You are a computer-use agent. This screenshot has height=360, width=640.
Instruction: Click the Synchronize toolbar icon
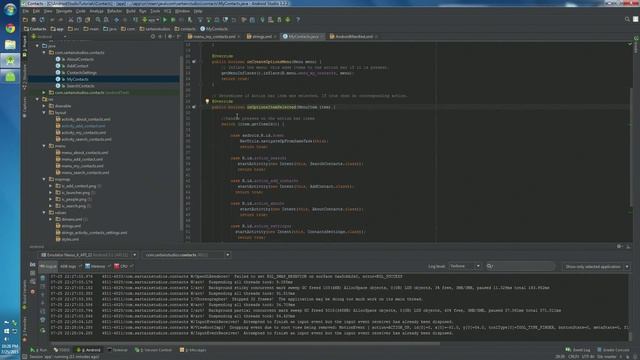[x=42, y=20]
